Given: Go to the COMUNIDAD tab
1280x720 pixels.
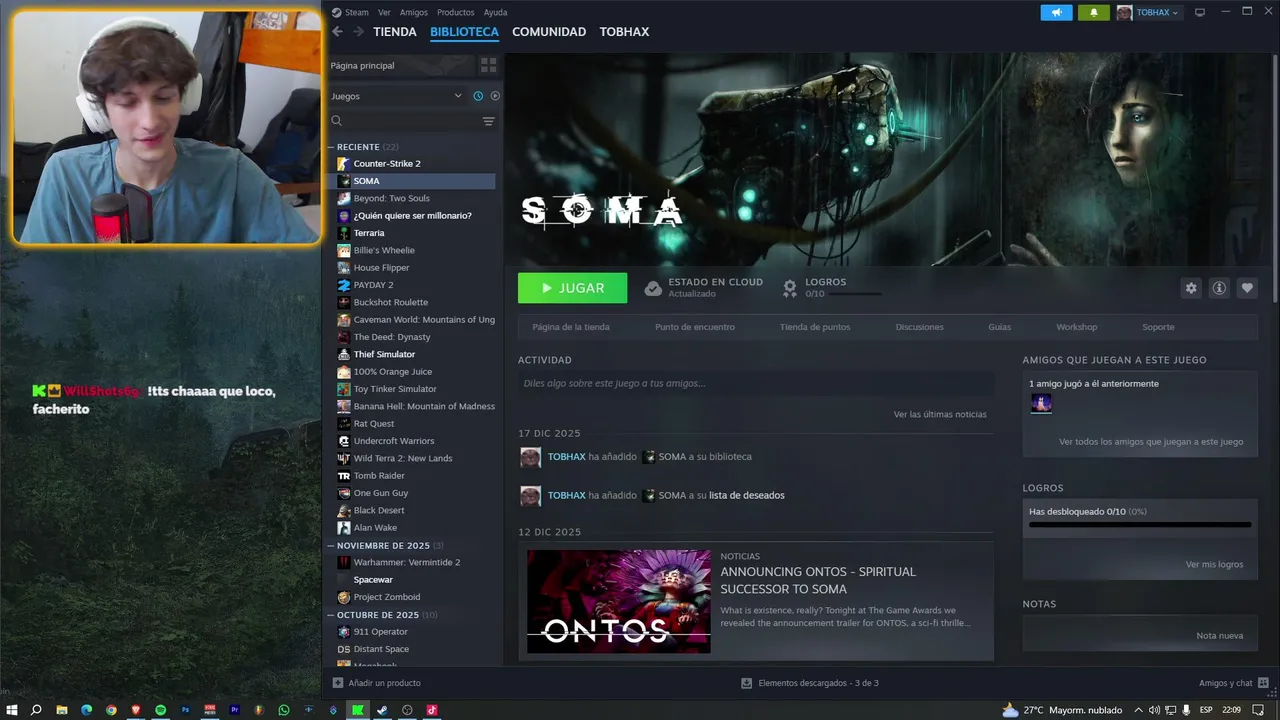Looking at the screenshot, I should [549, 32].
